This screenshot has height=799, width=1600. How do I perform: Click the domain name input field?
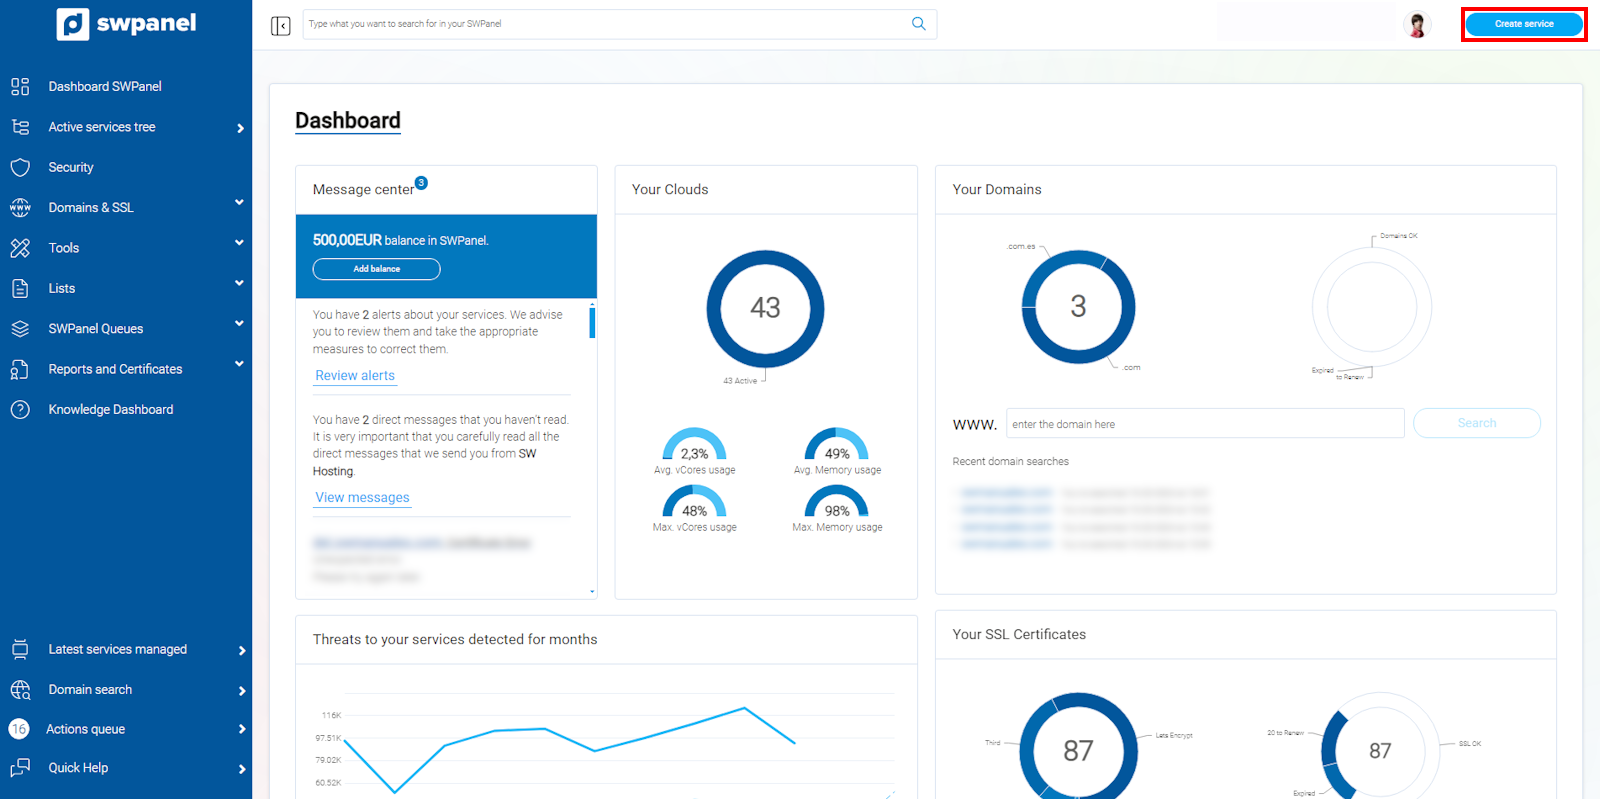pyautogui.click(x=1204, y=424)
